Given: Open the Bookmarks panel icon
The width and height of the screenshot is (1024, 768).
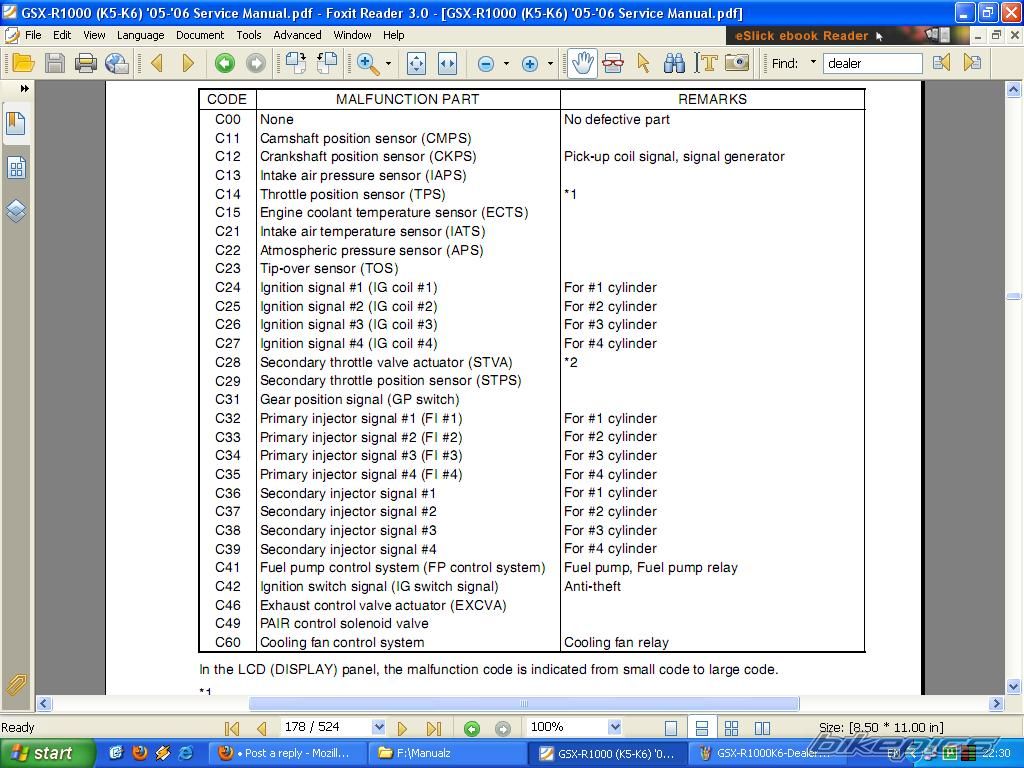Looking at the screenshot, I should (16, 124).
